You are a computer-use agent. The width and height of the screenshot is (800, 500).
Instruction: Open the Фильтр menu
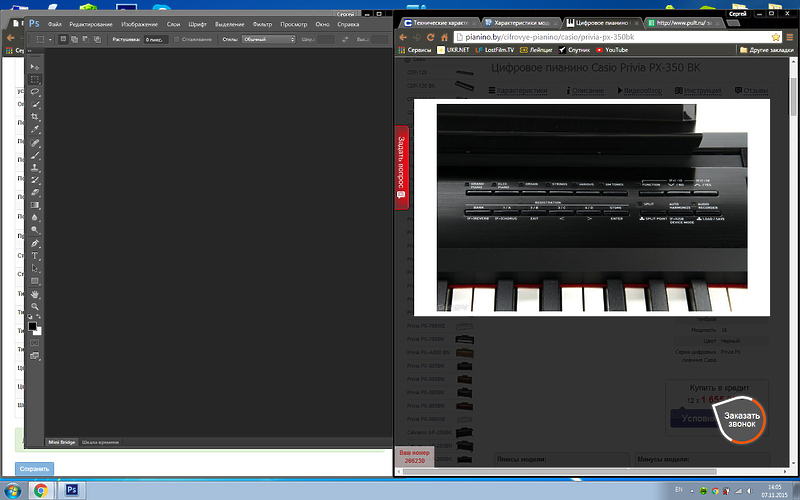[262, 24]
